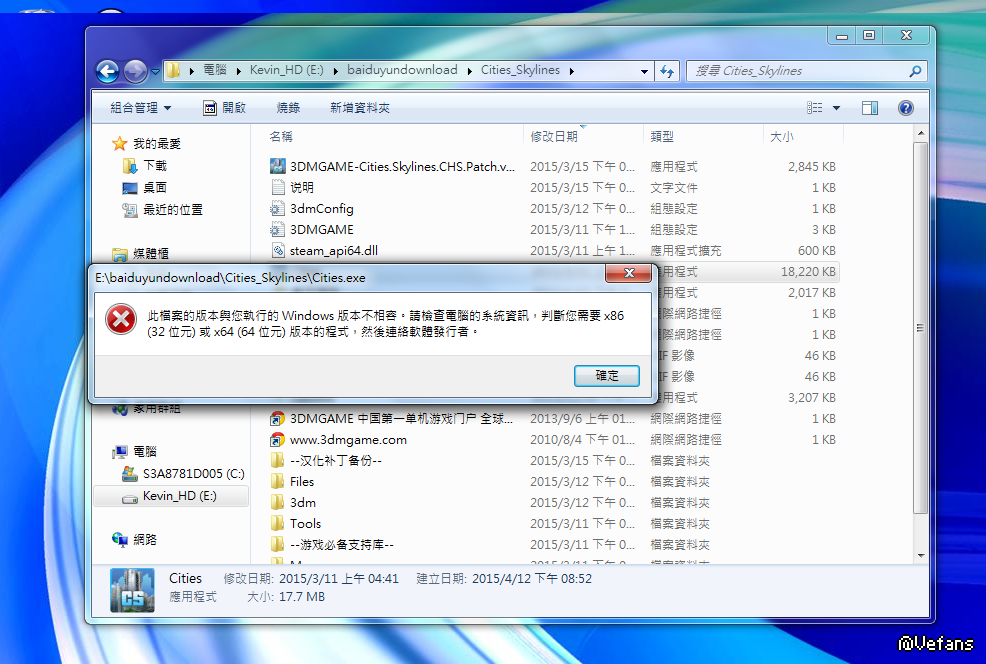Select the 3DMGAME config file icon
986x664 pixels.
[x=277, y=230]
